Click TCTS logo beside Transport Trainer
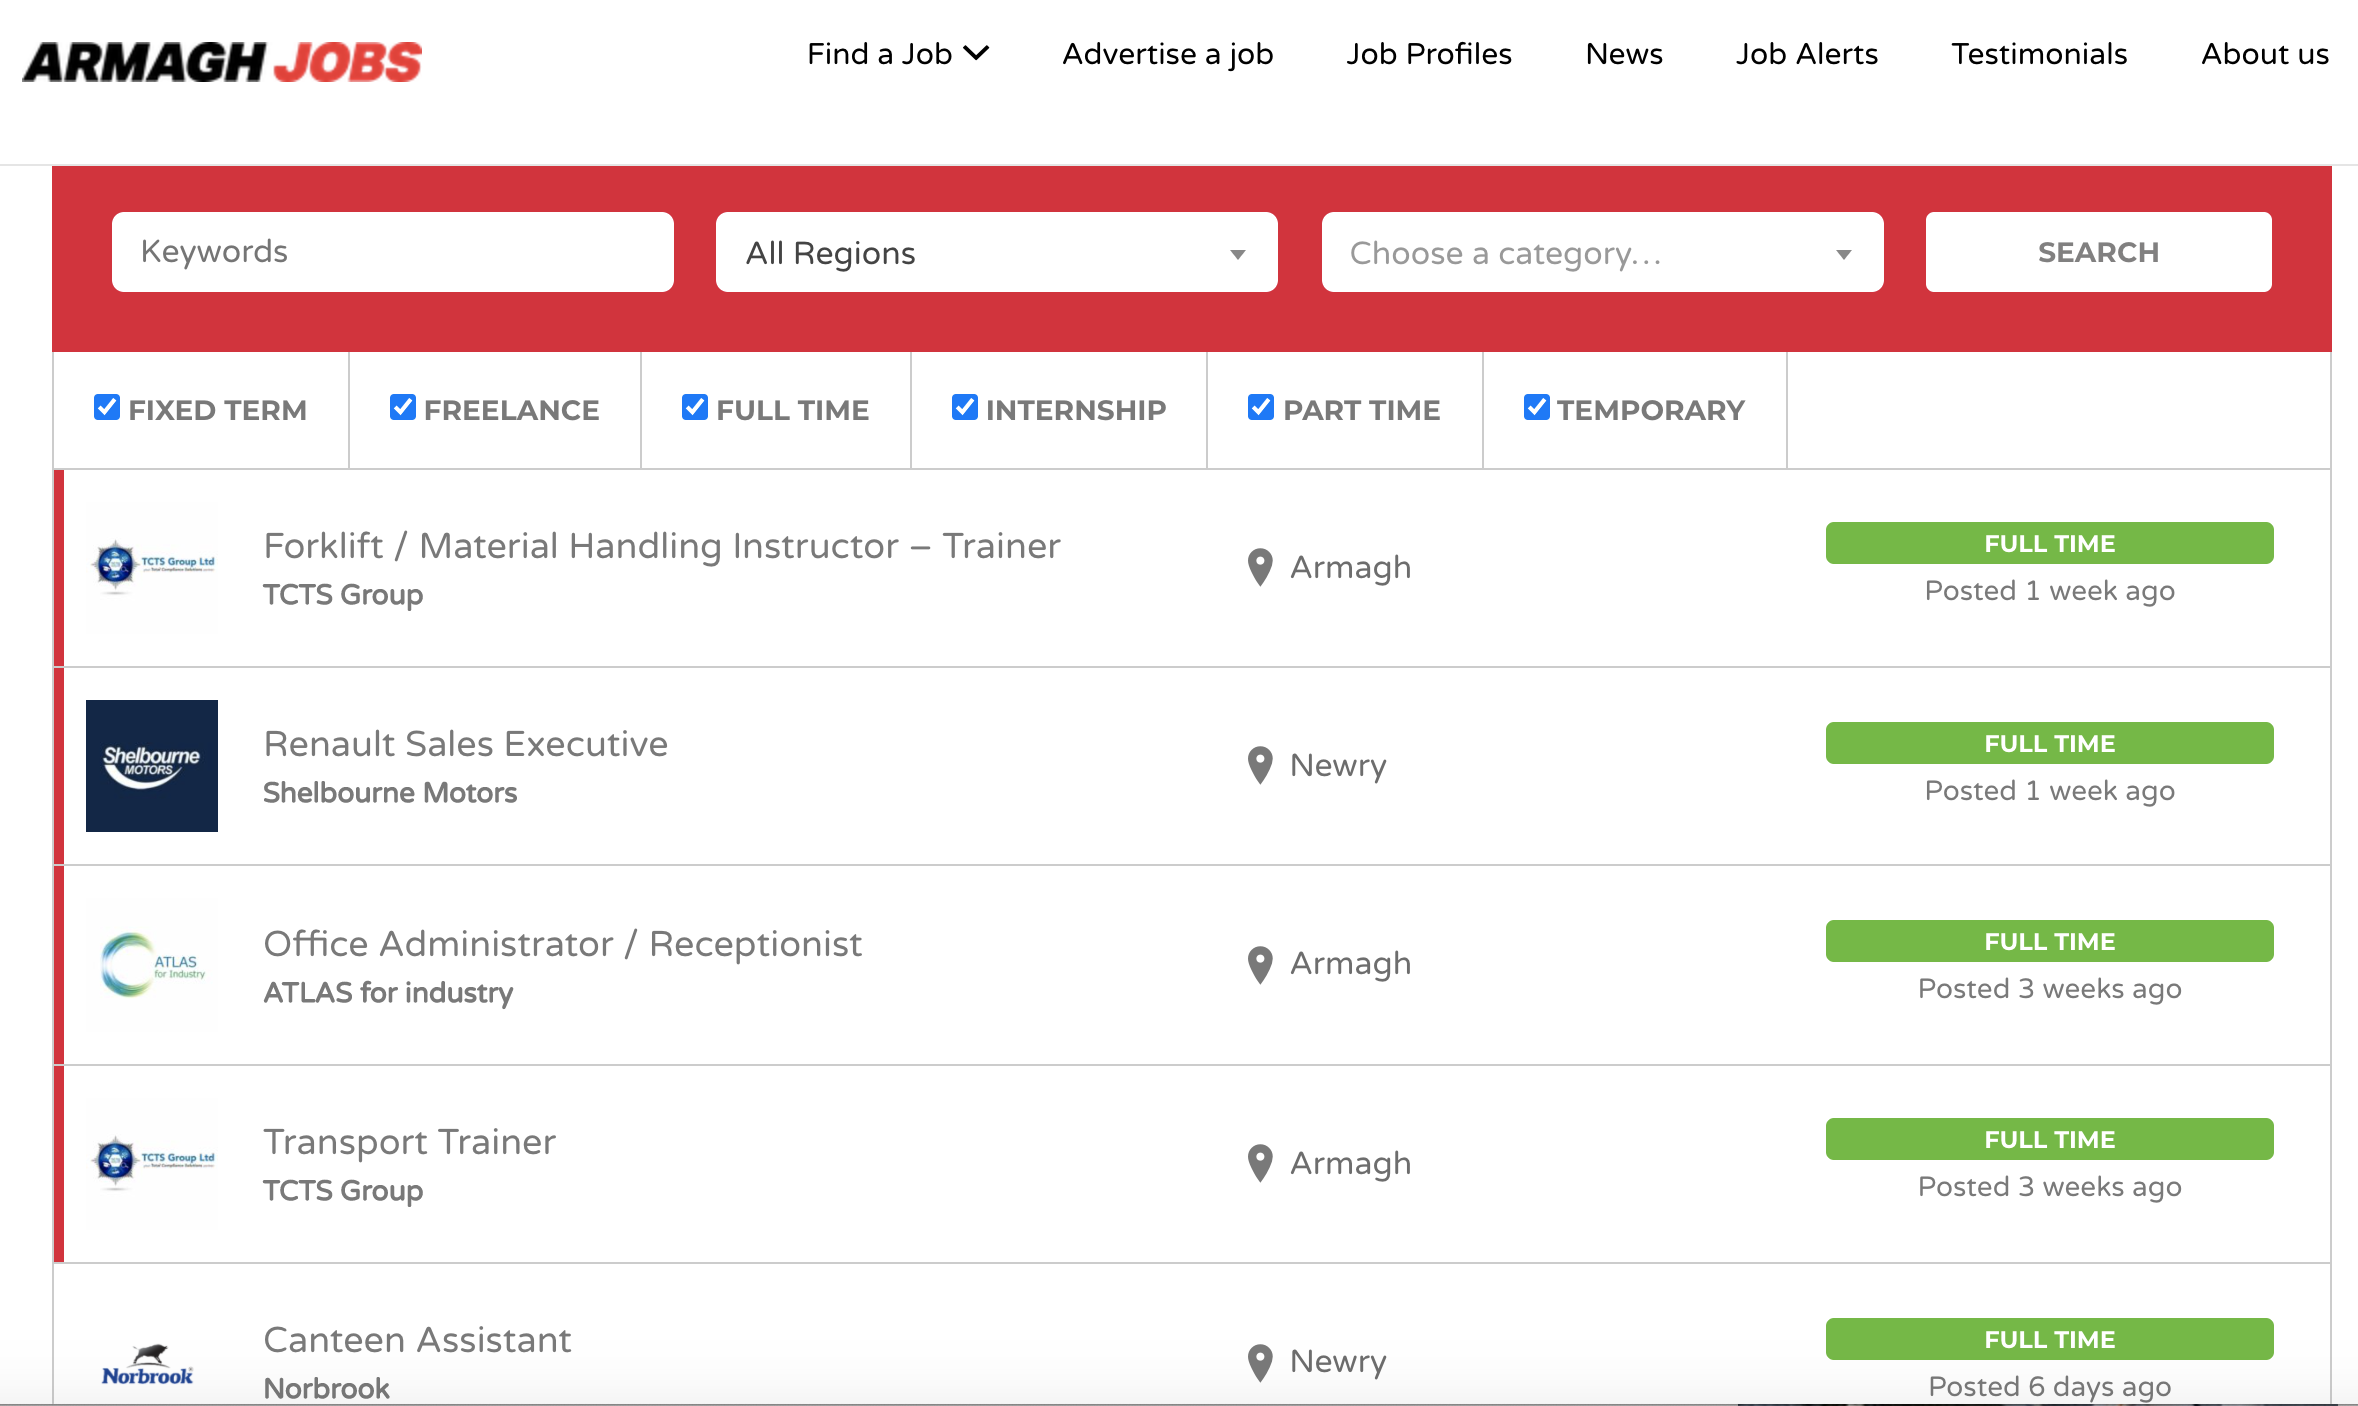 [x=152, y=1161]
